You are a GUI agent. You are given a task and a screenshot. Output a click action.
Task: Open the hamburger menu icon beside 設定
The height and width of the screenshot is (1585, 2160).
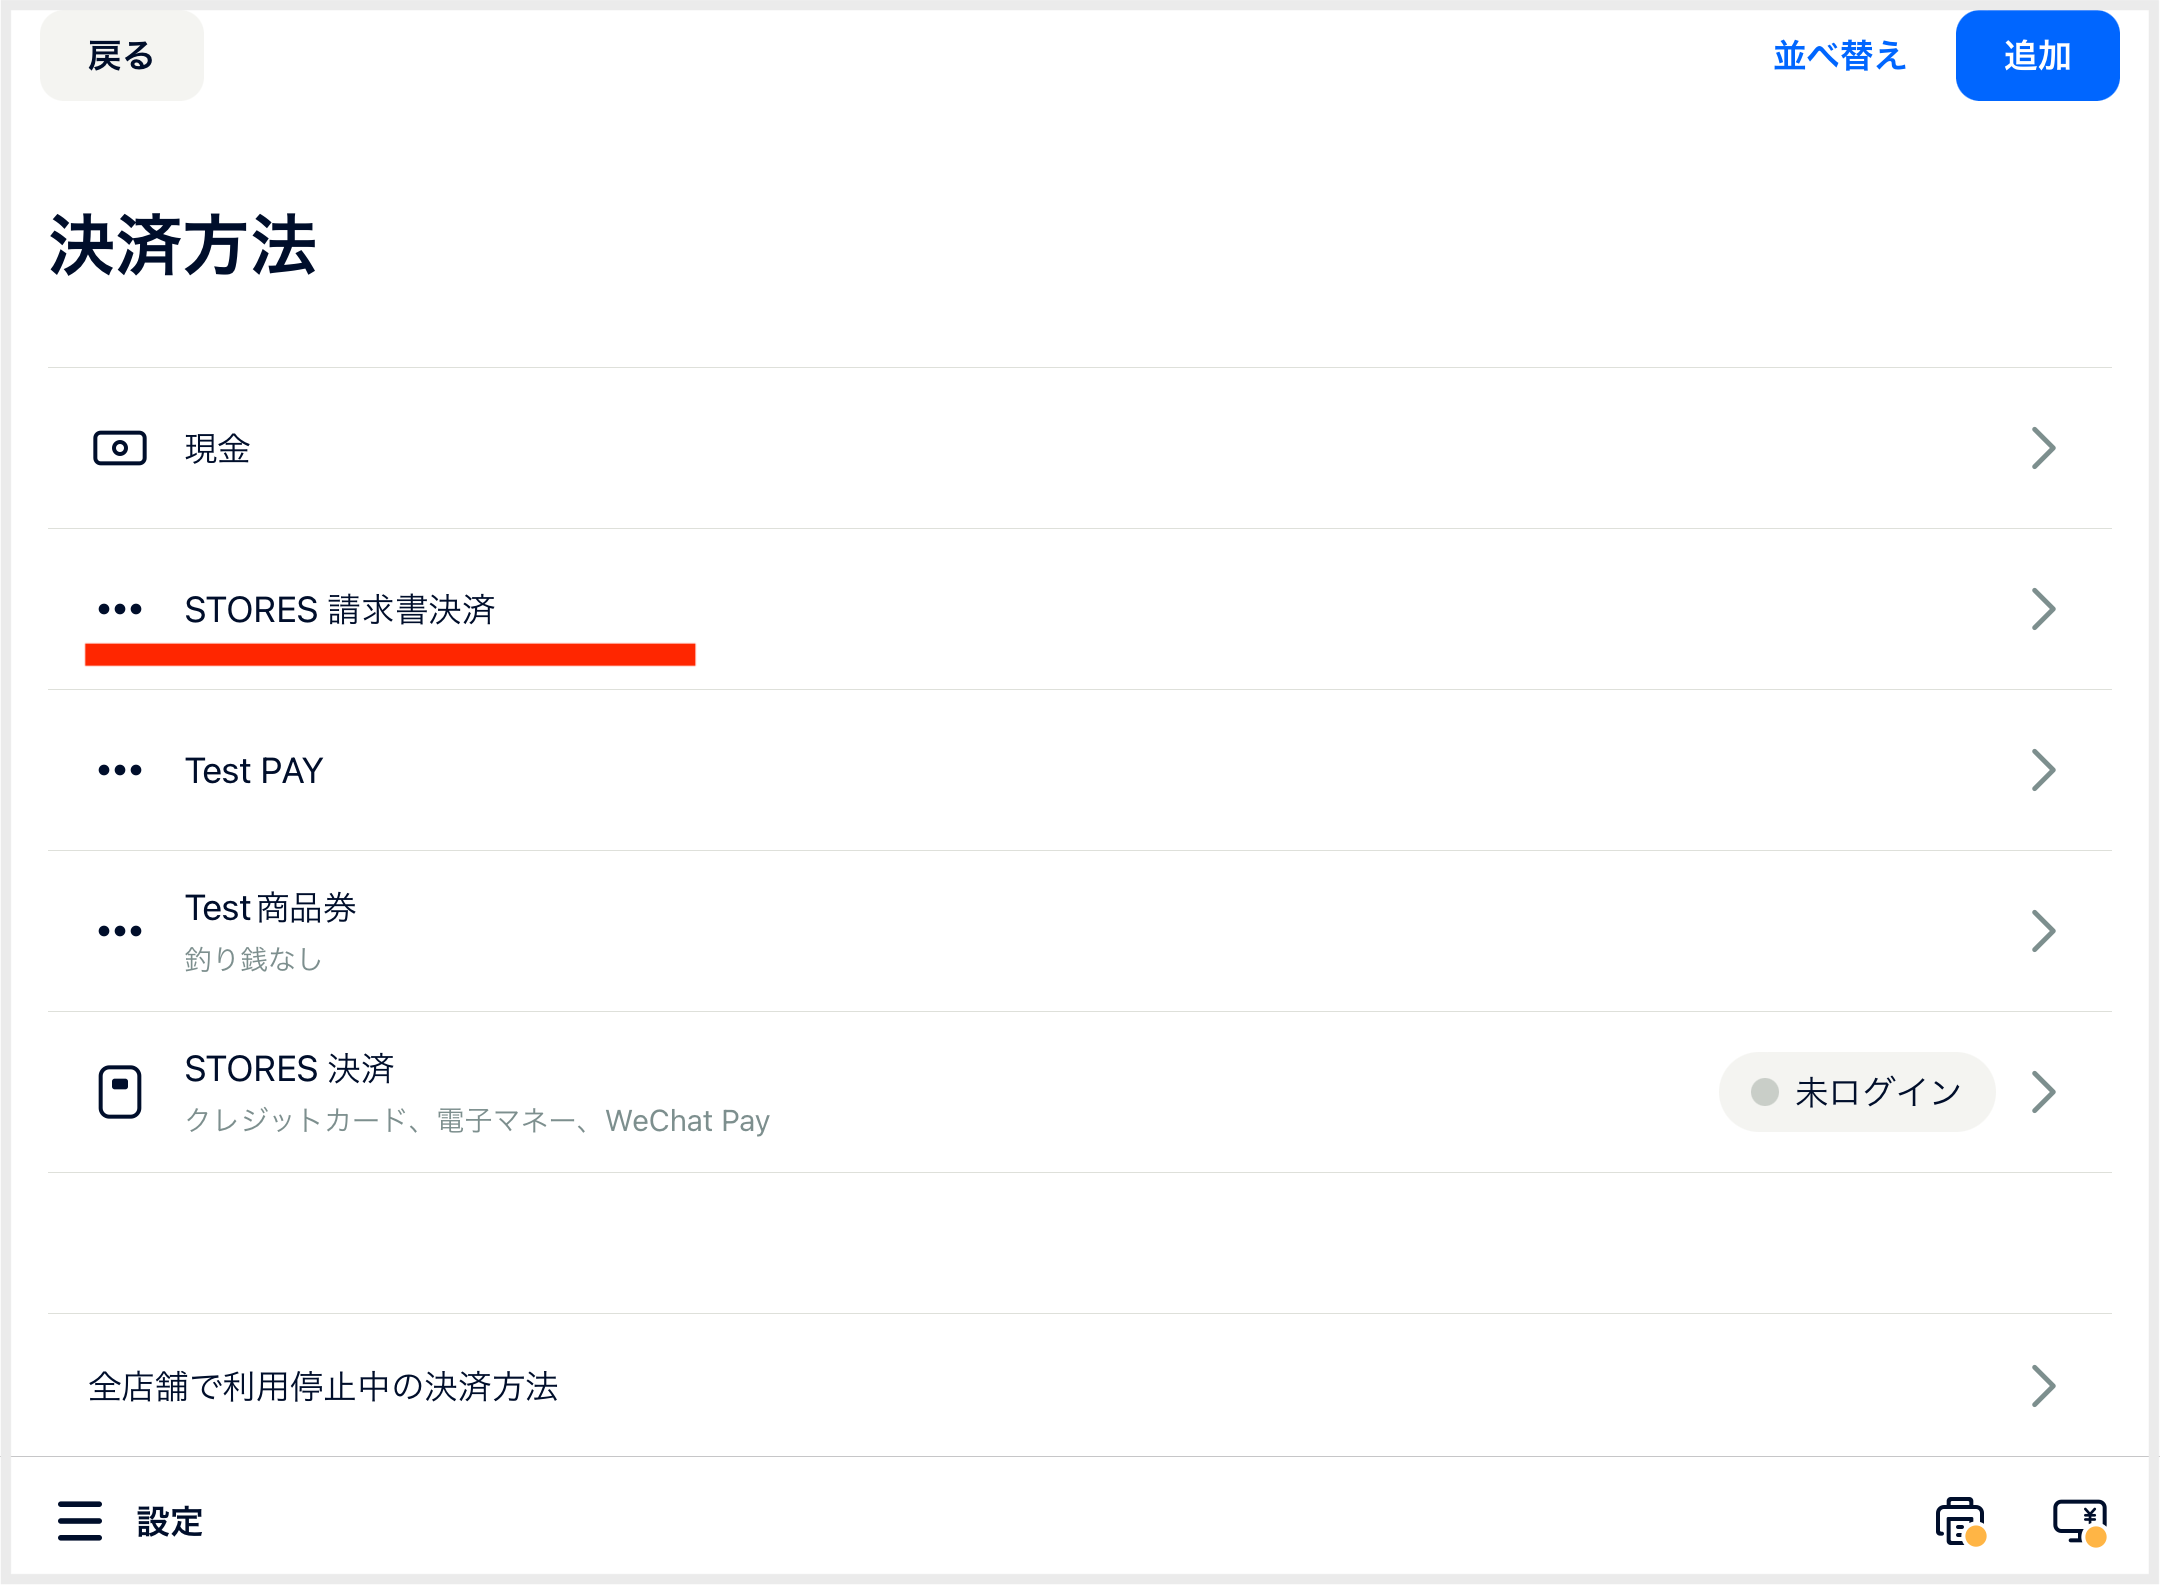coord(80,1521)
